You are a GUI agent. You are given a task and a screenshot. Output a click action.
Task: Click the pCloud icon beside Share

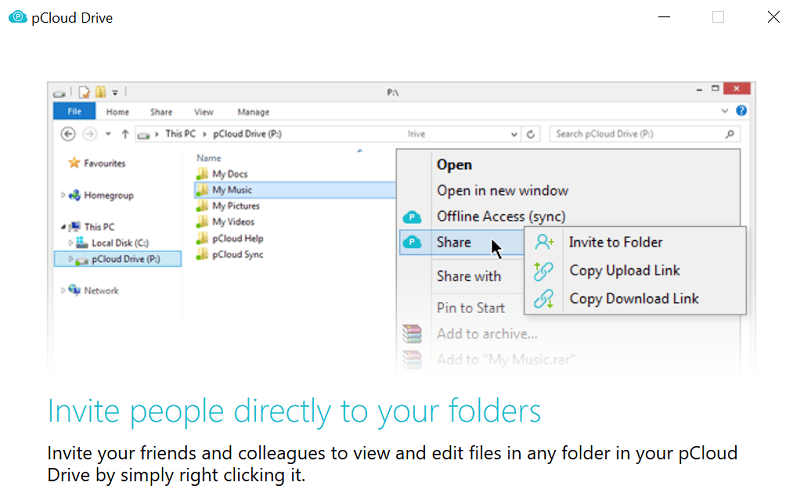click(411, 242)
